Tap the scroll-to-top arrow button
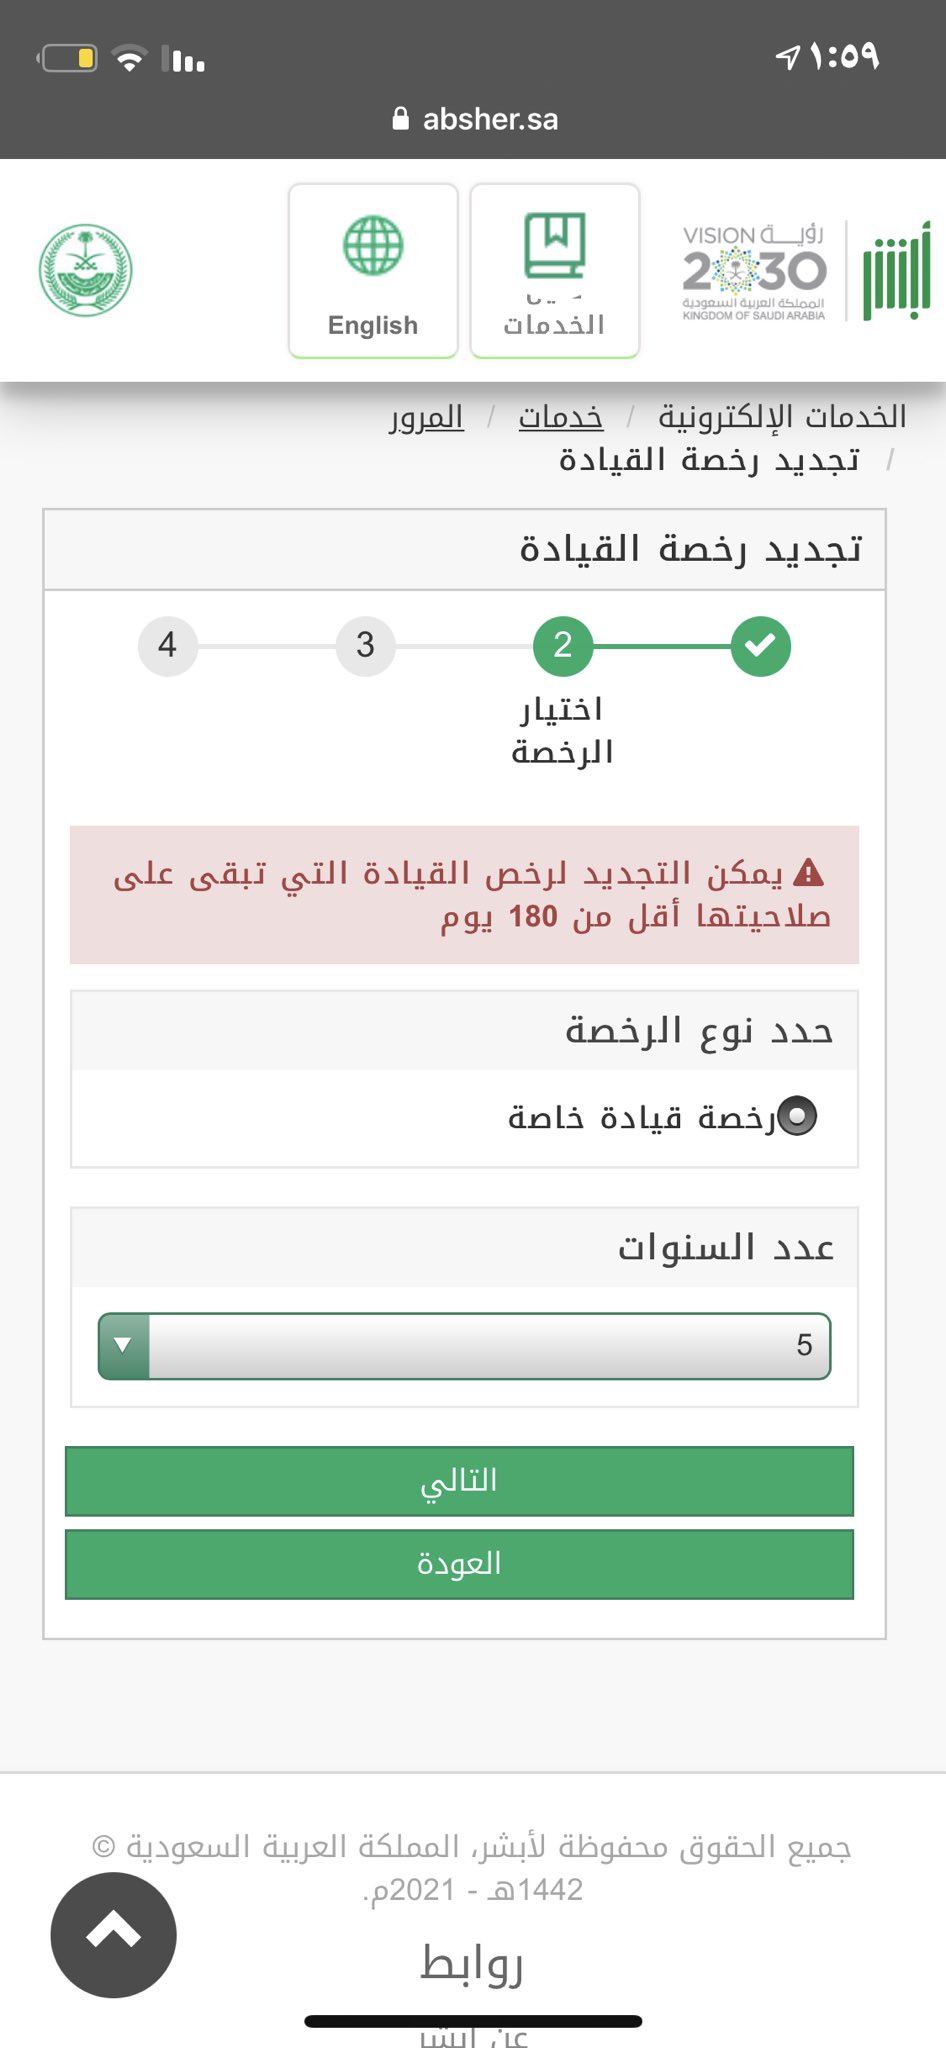This screenshot has height=2048, width=946. pos(114,1935)
